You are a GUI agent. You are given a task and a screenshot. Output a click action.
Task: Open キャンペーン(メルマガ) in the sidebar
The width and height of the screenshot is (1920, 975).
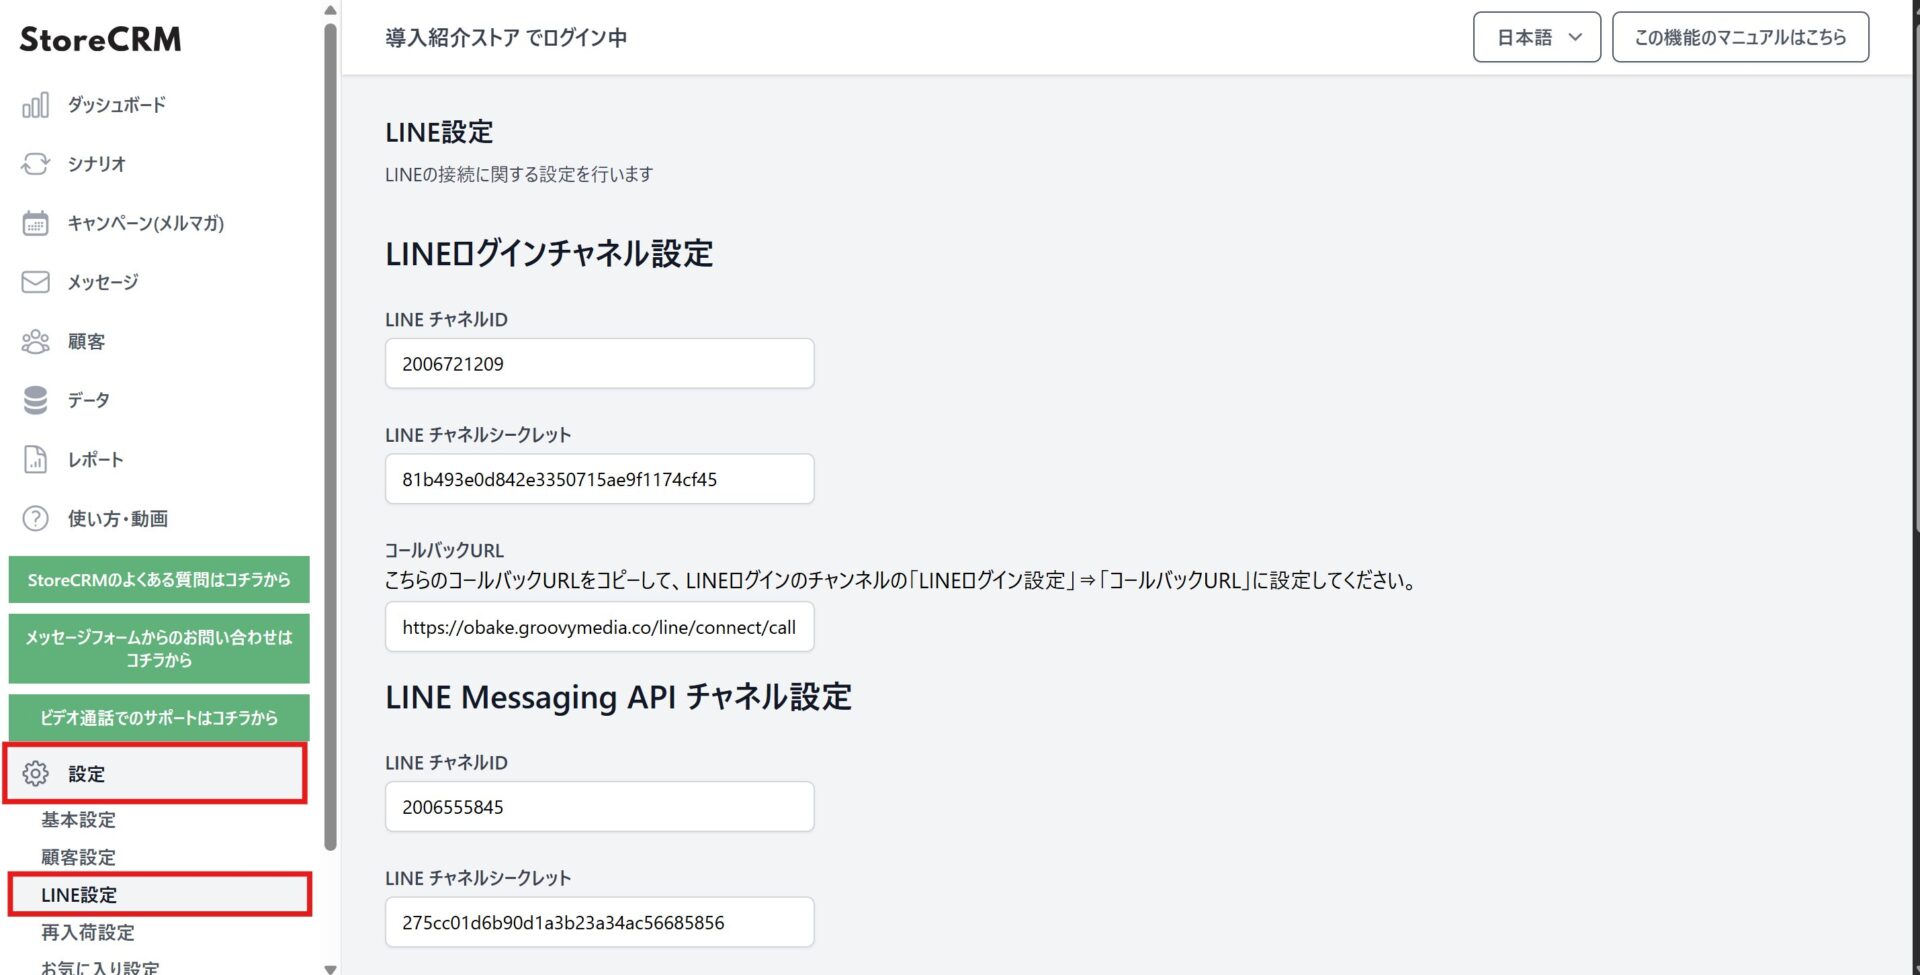[145, 223]
